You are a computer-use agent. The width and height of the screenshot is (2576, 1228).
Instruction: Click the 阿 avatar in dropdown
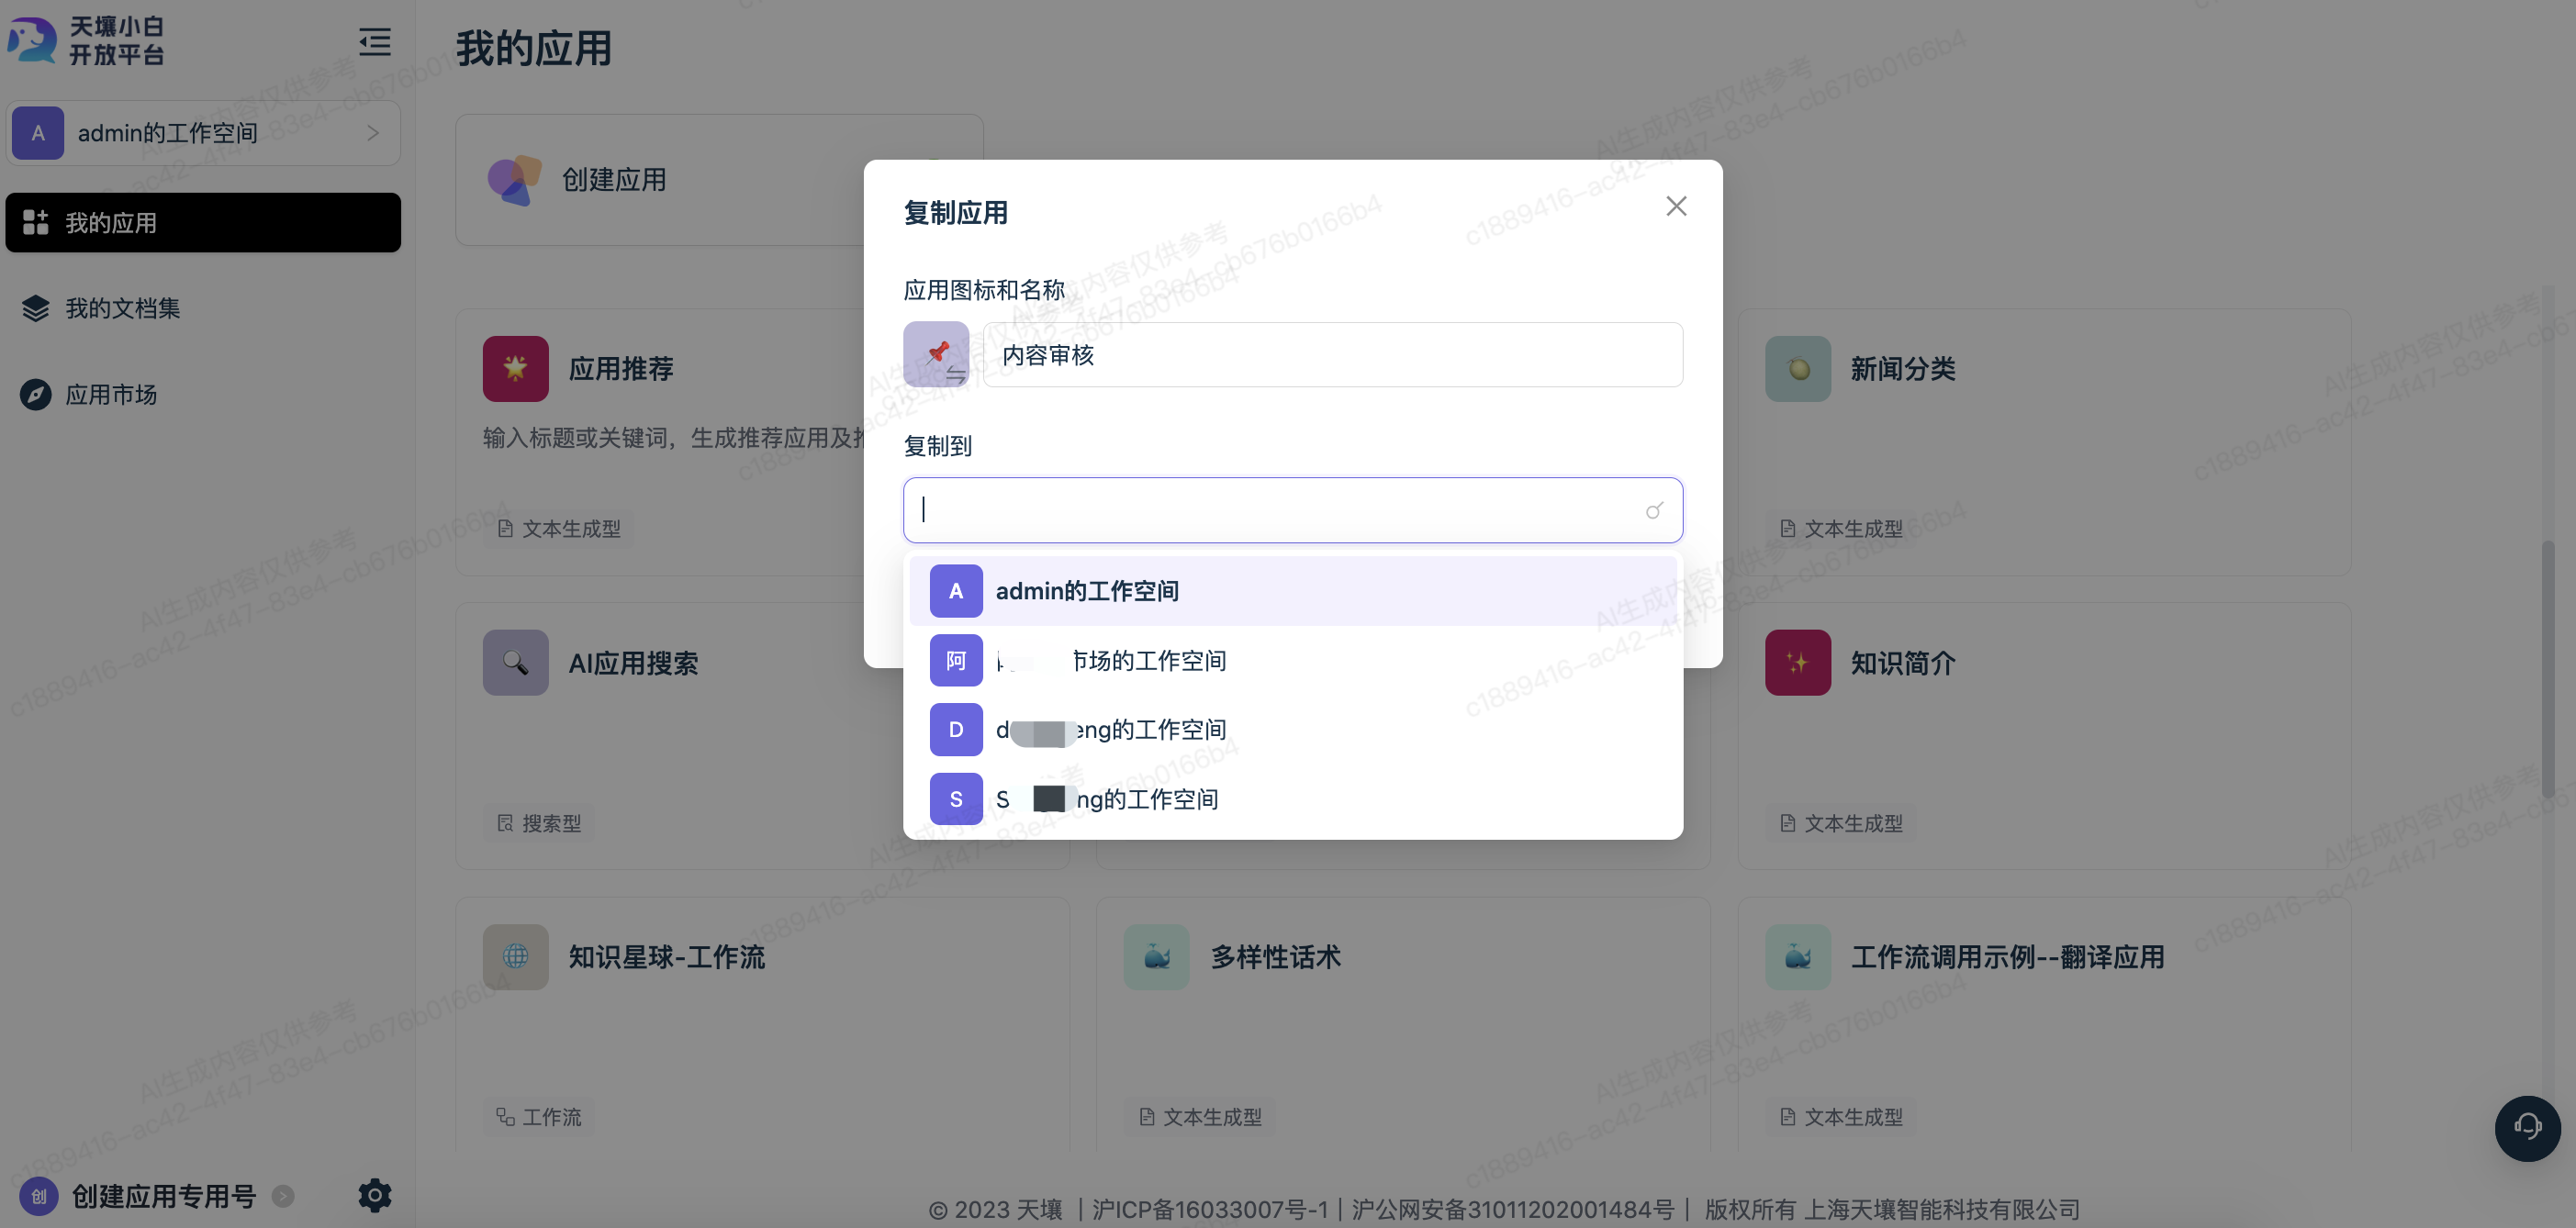click(x=956, y=660)
